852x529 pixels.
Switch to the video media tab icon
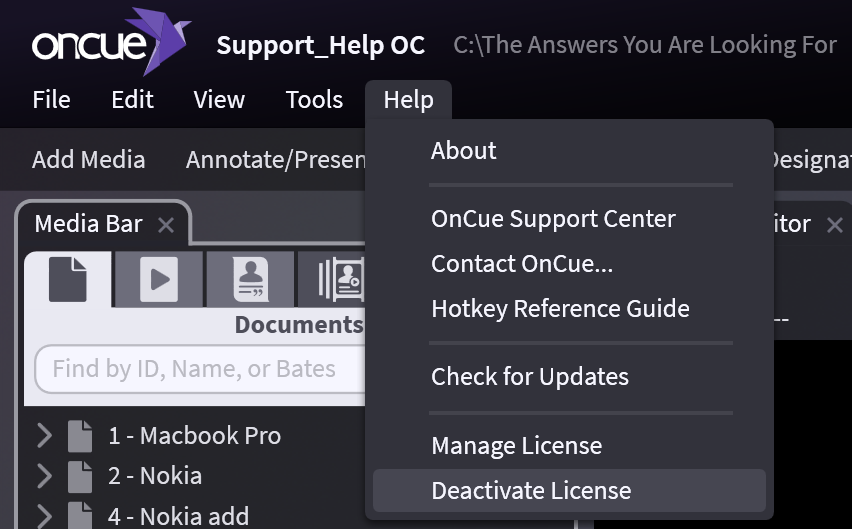[158, 279]
